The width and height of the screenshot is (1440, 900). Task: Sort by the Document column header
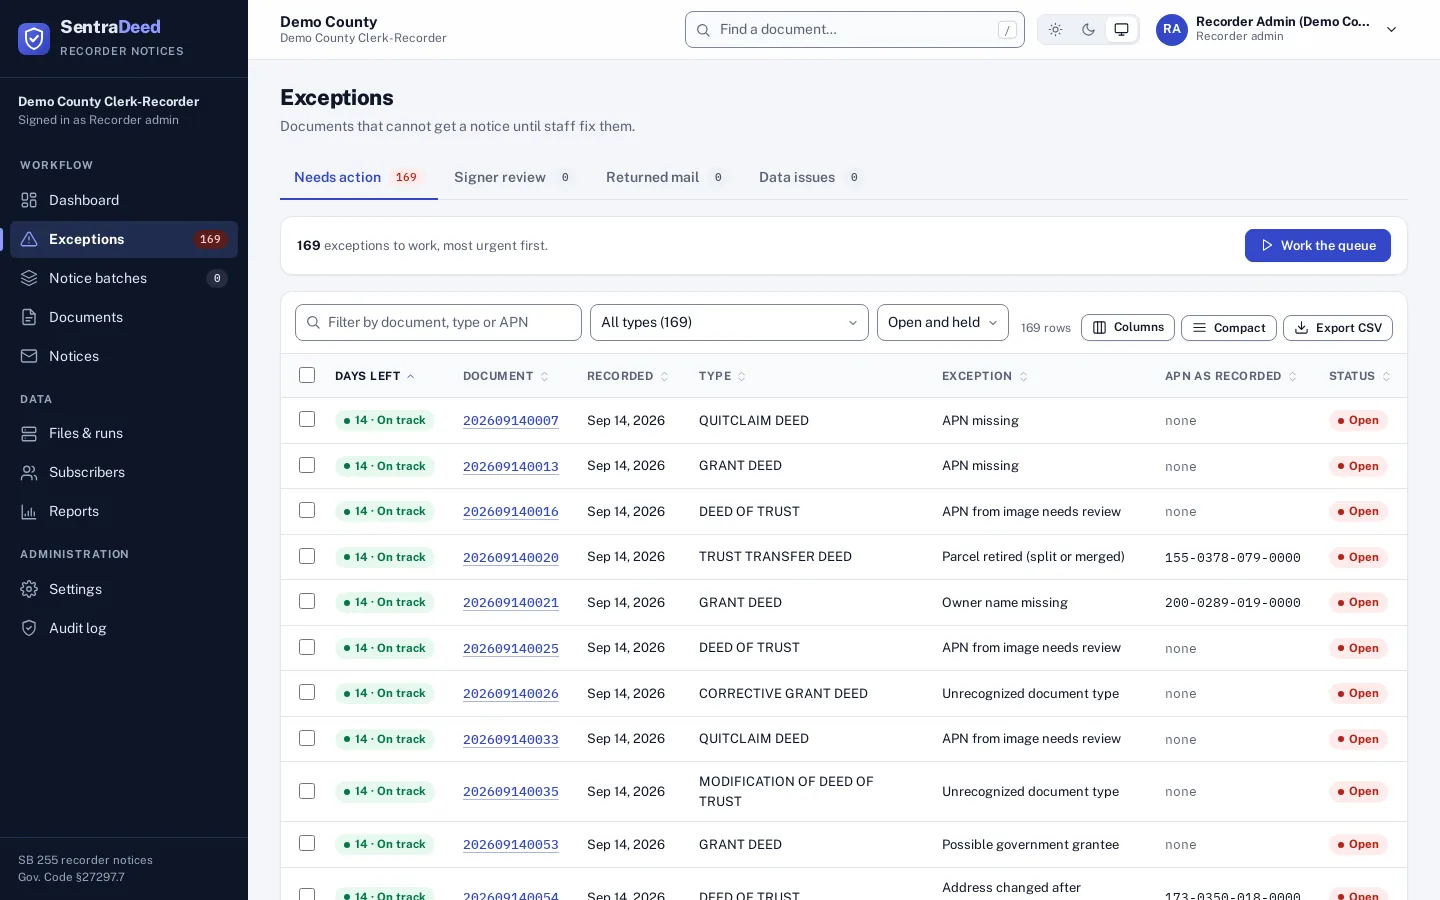[x=506, y=376]
